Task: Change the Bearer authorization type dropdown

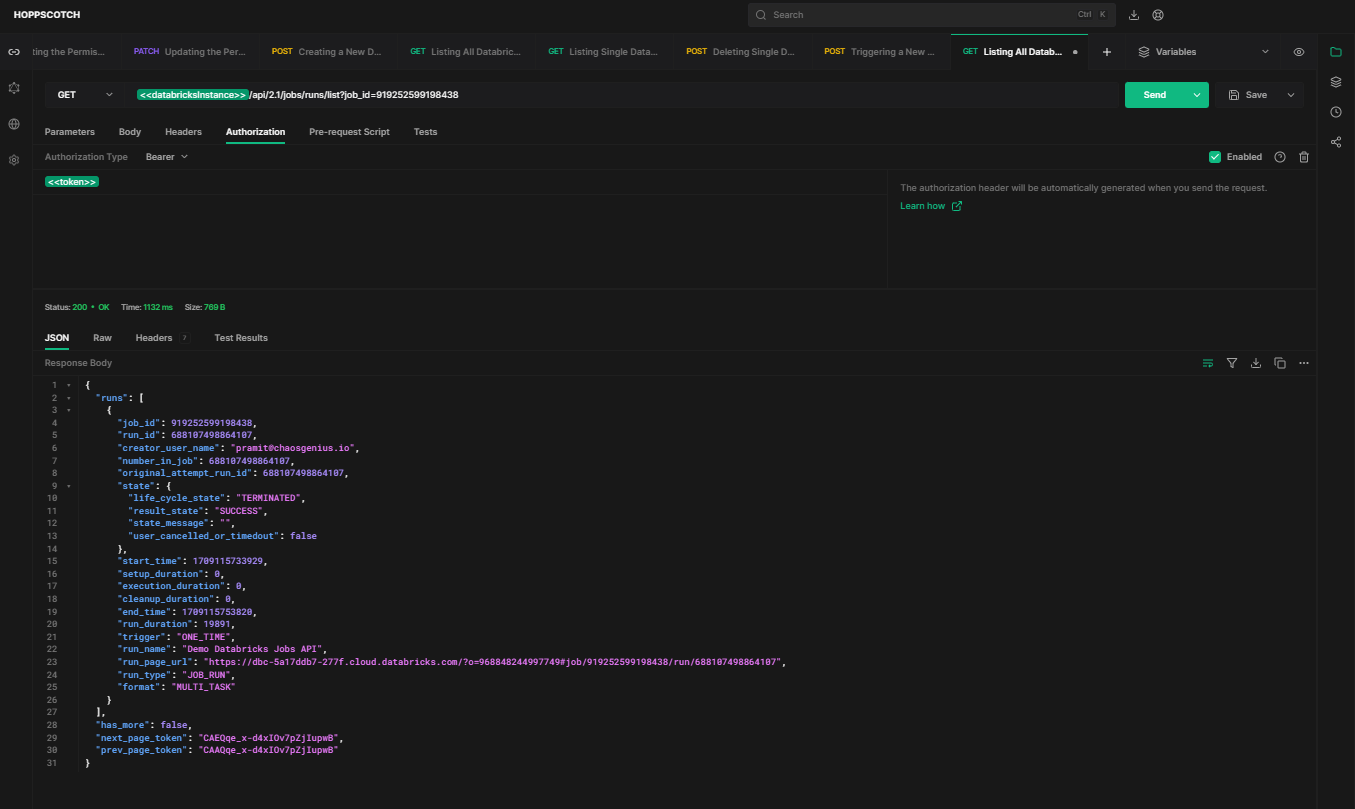Action: [166, 156]
